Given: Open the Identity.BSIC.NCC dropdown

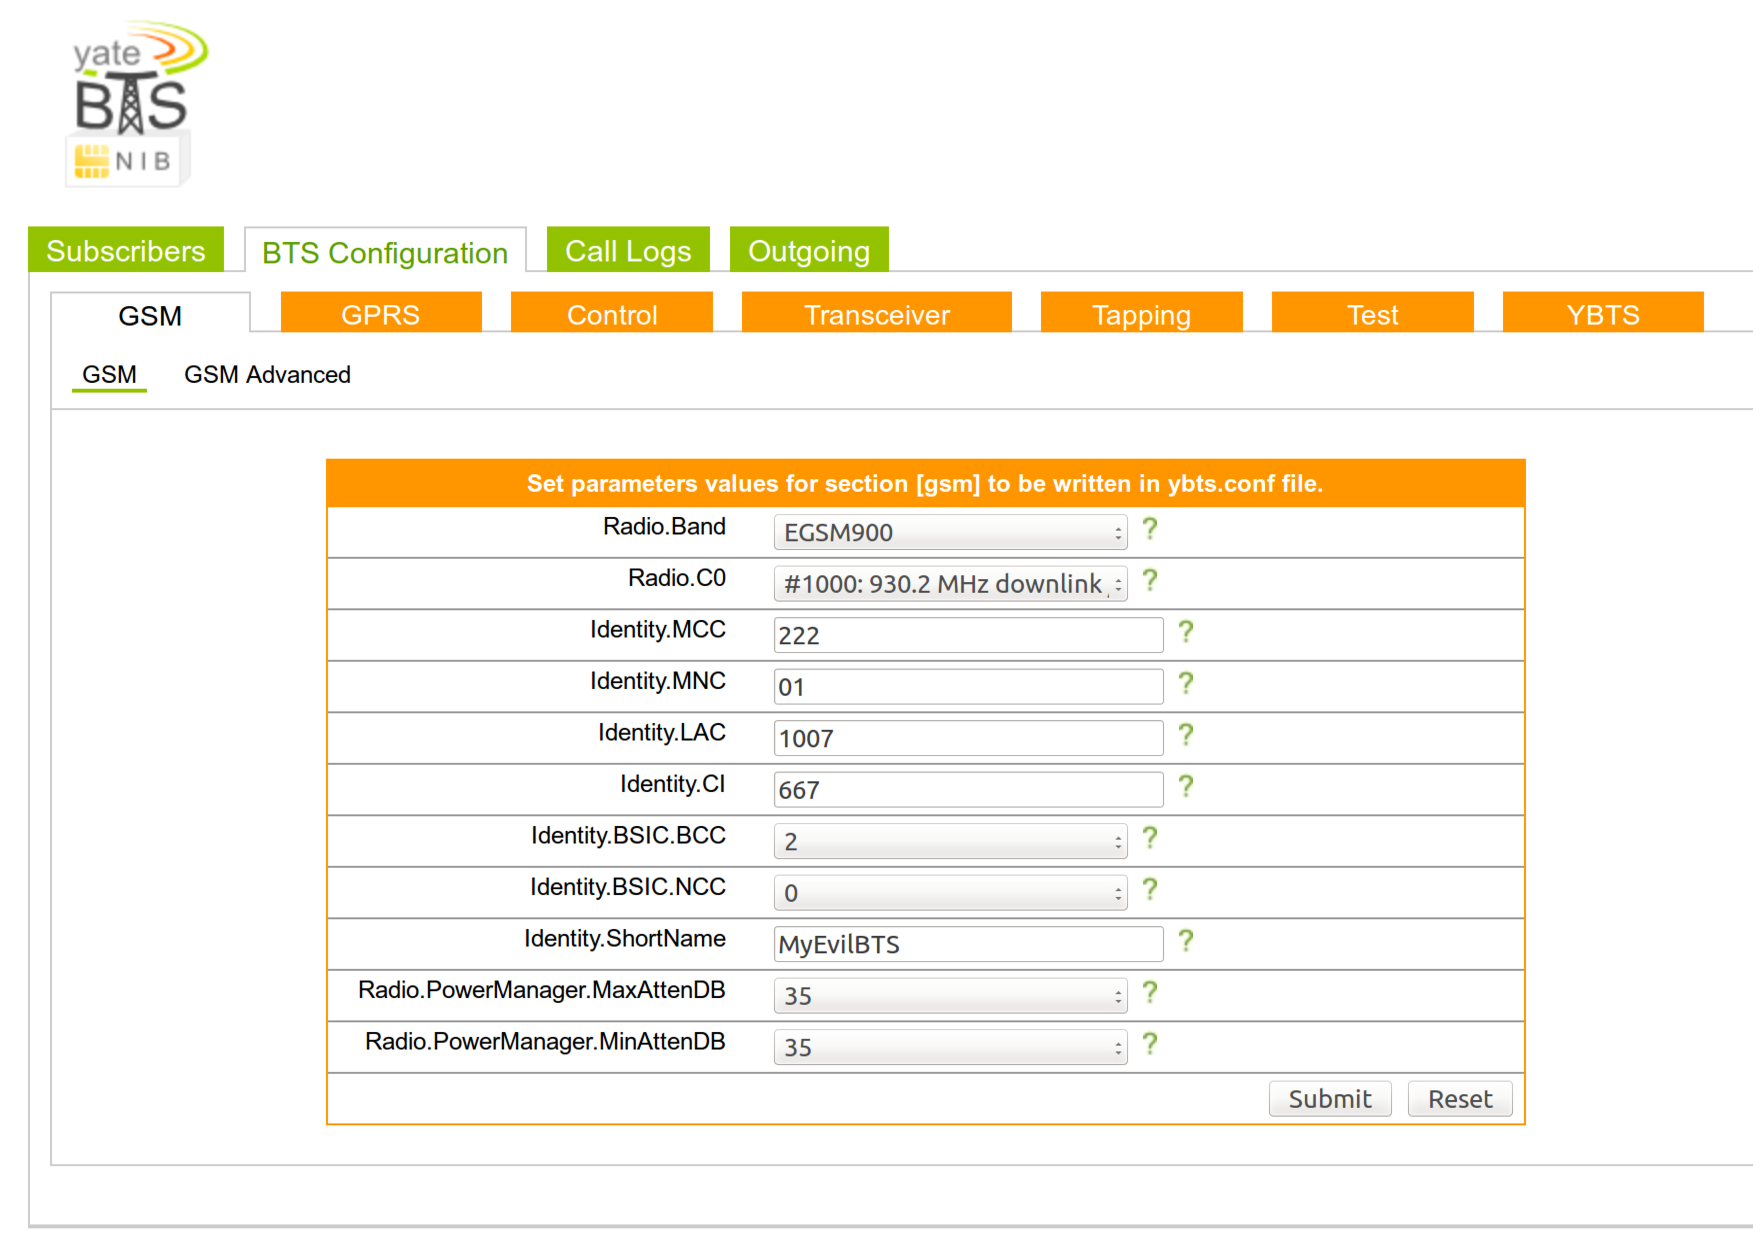Looking at the screenshot, I should pos(949,893).
